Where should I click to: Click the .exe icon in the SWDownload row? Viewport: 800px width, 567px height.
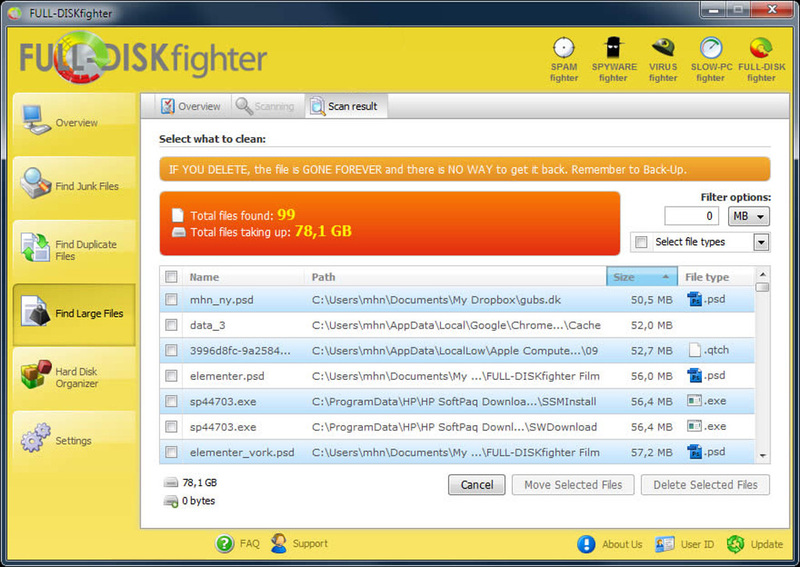[694, 426]
